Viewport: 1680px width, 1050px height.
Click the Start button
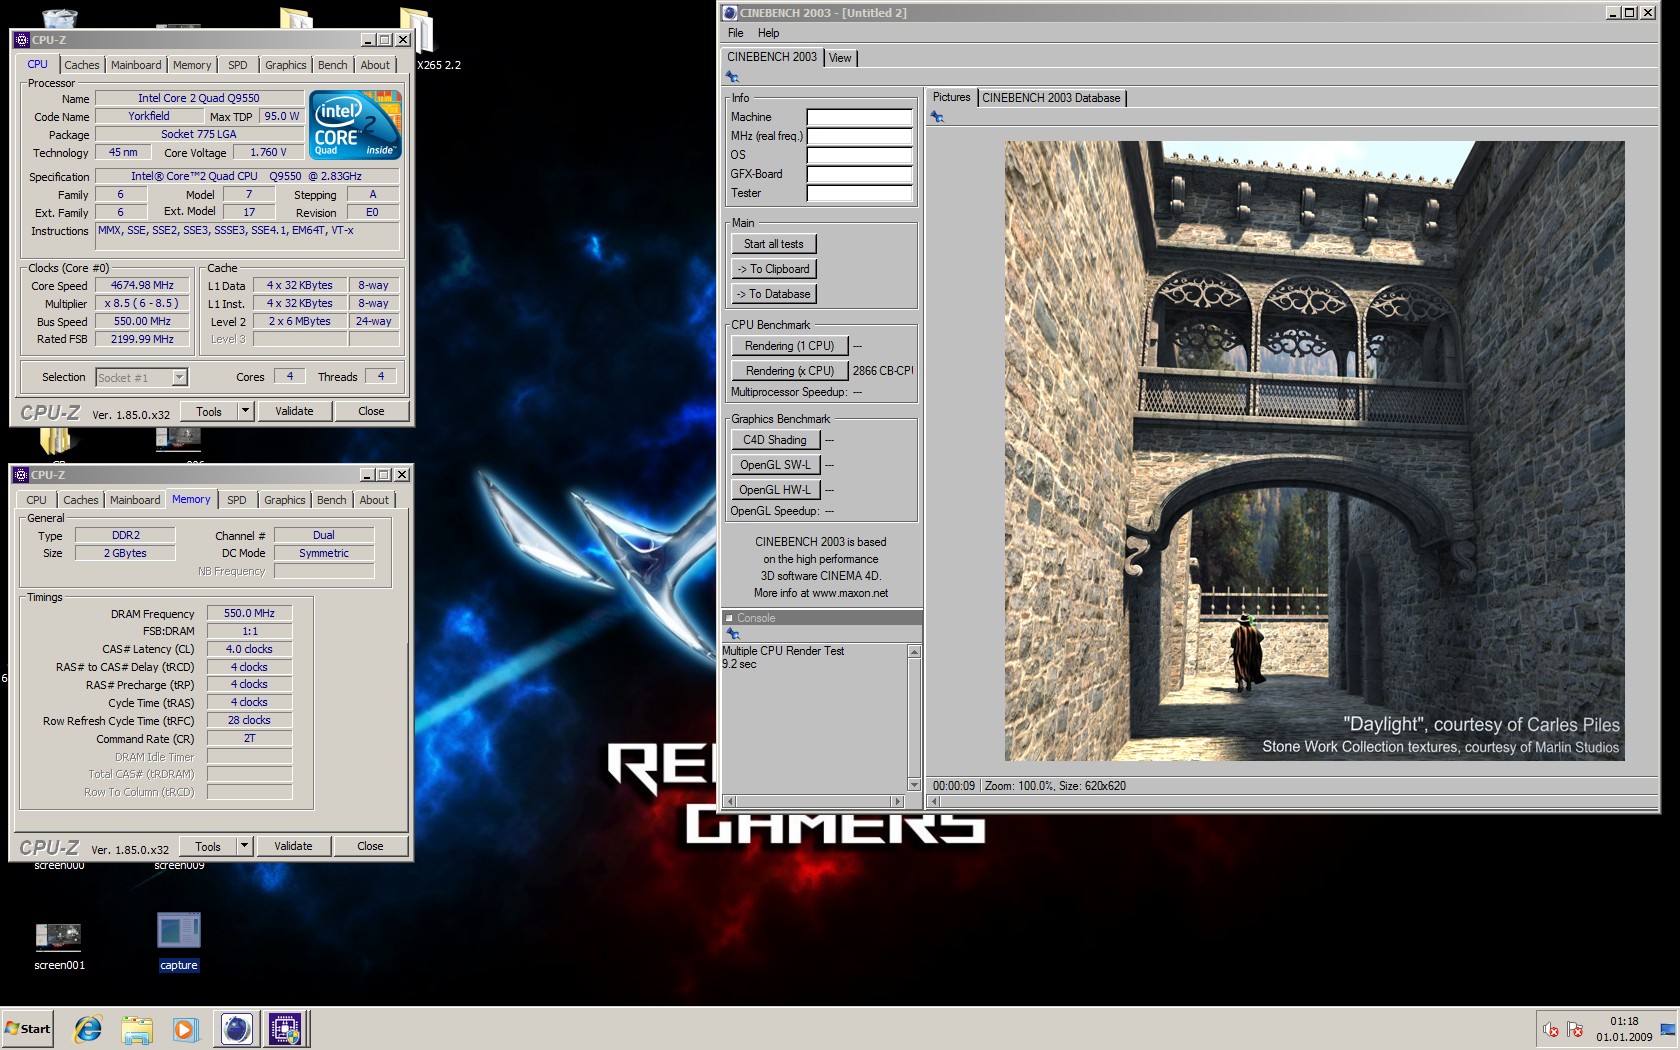[28, 1028]
